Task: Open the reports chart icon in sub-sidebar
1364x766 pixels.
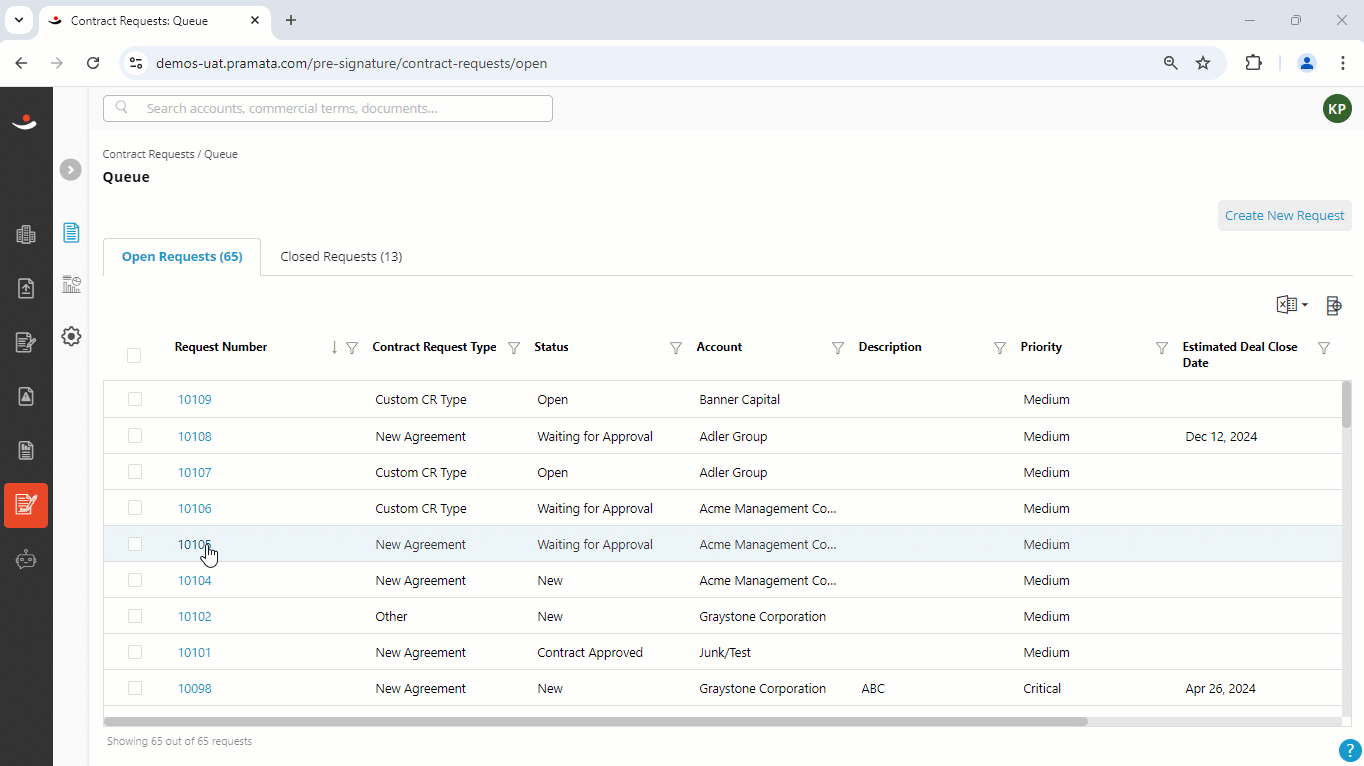Action: 71,284
